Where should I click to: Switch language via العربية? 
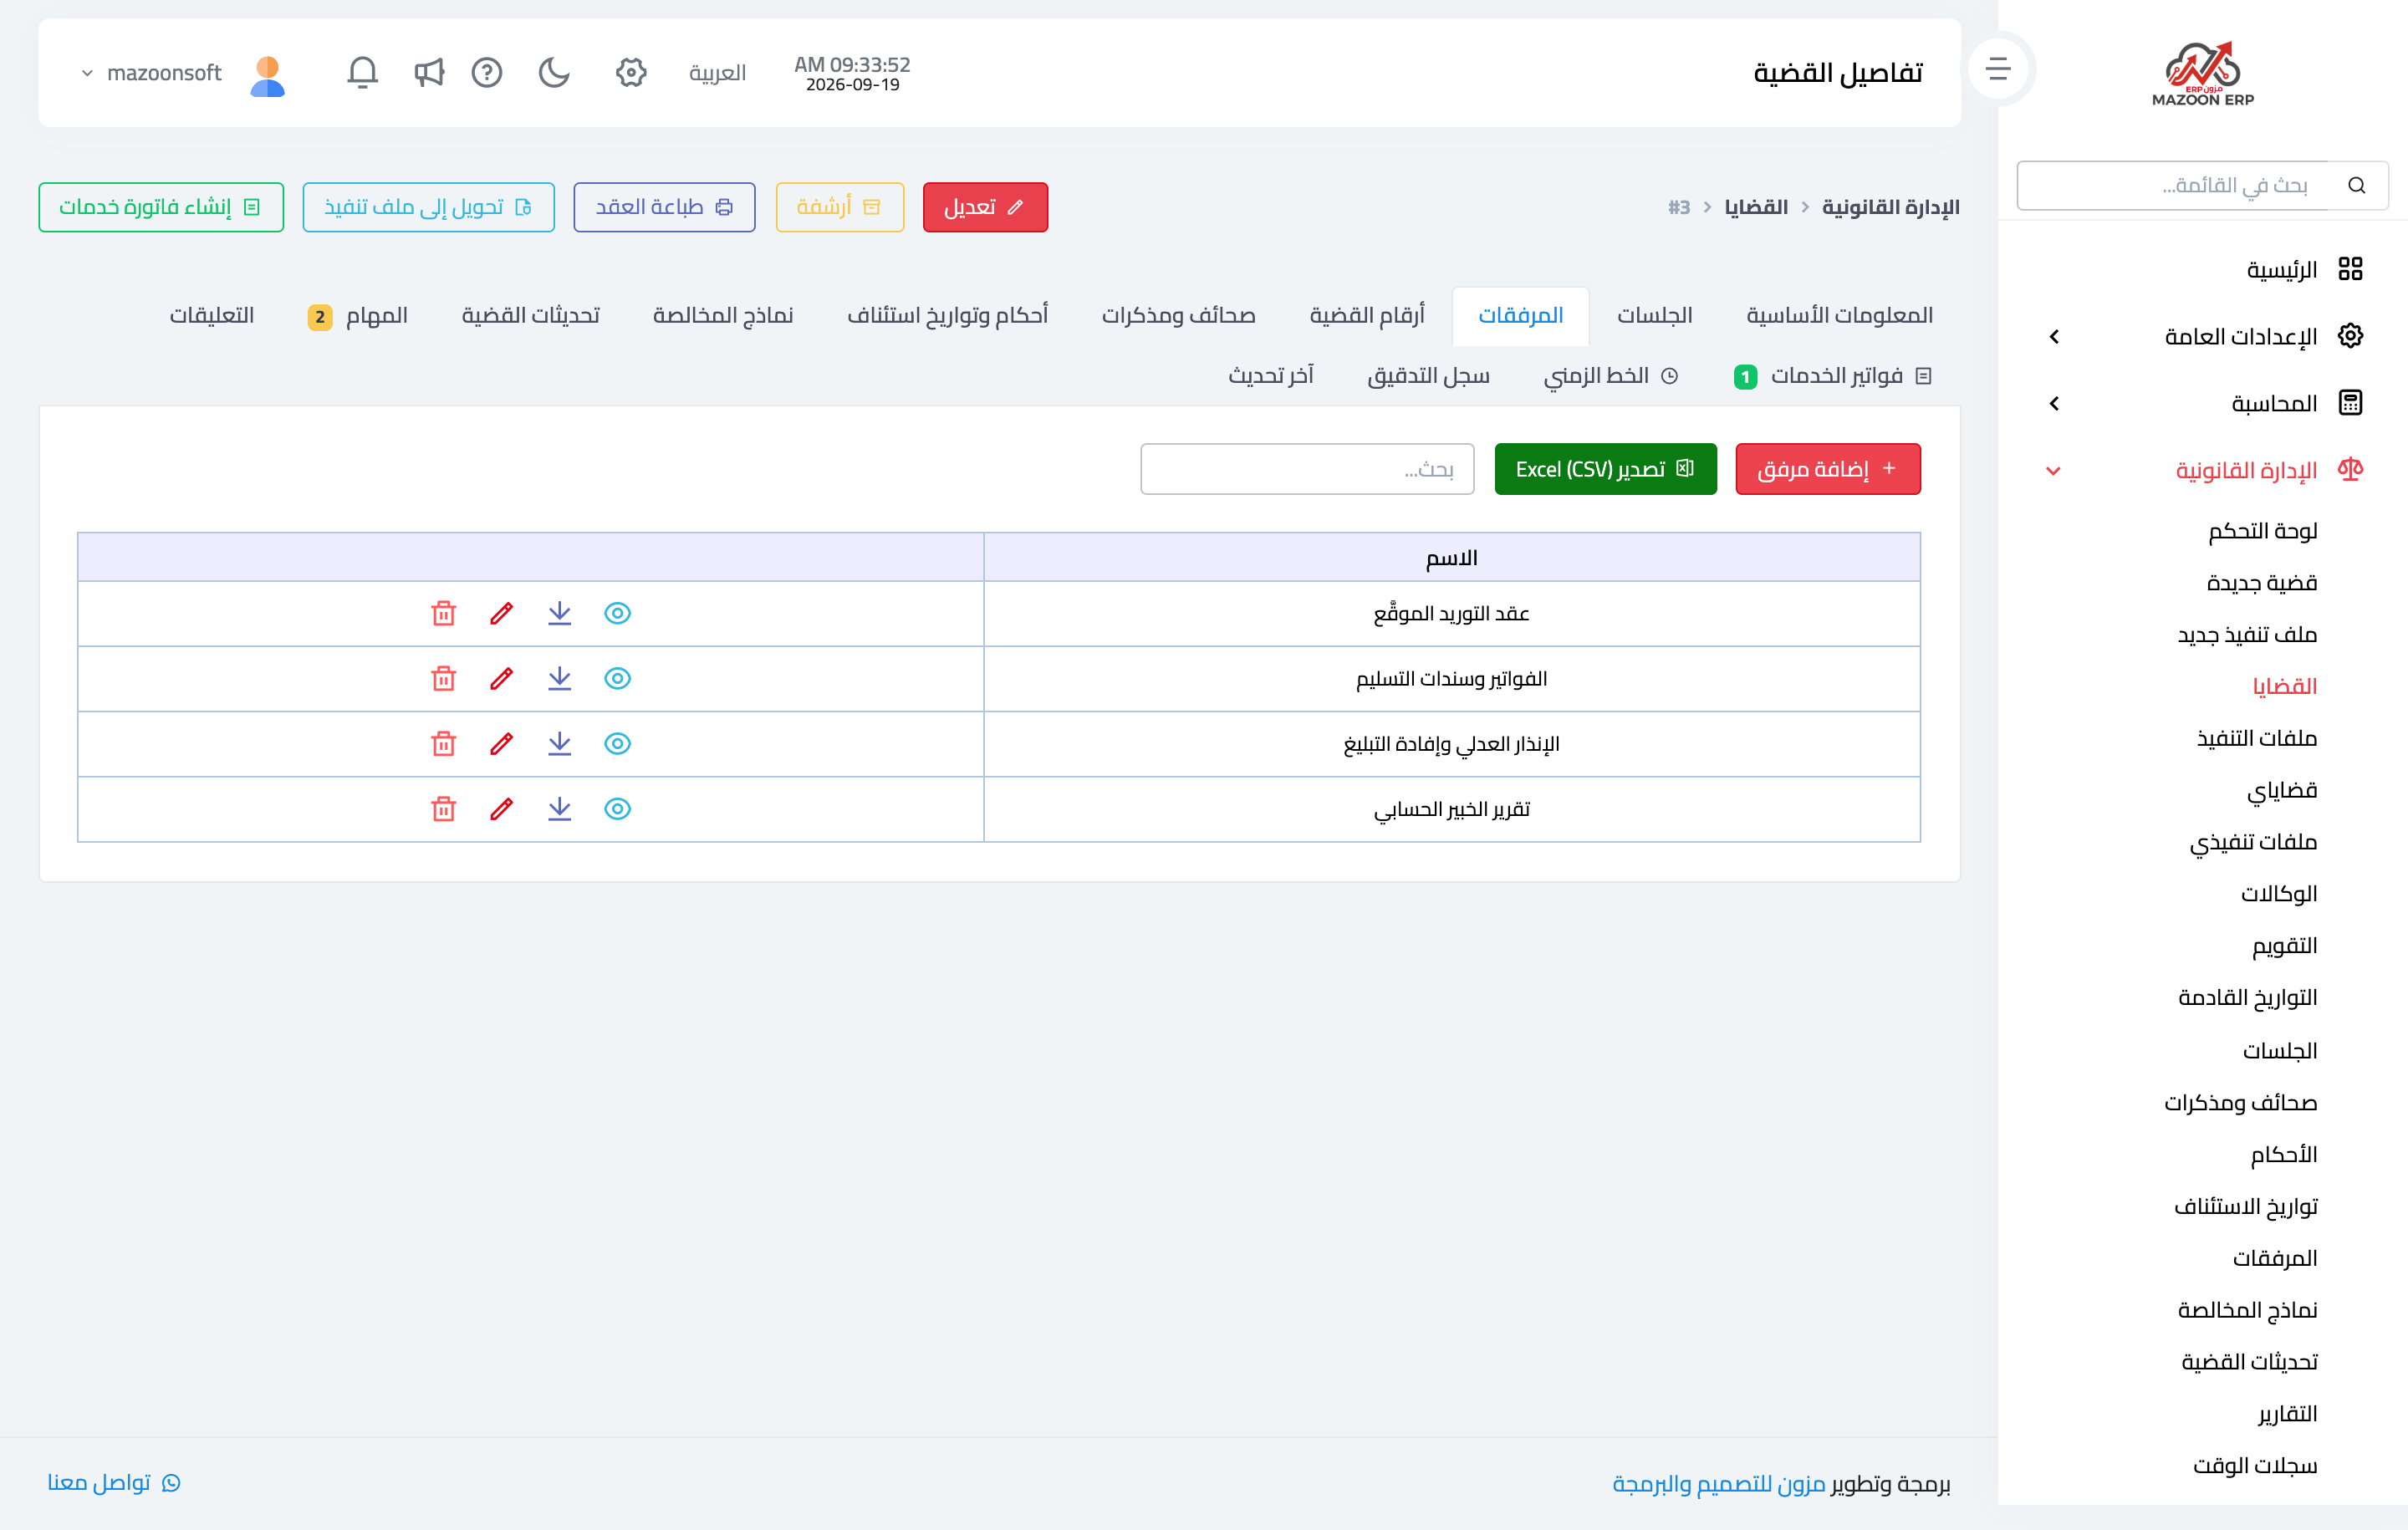[717, 72]
